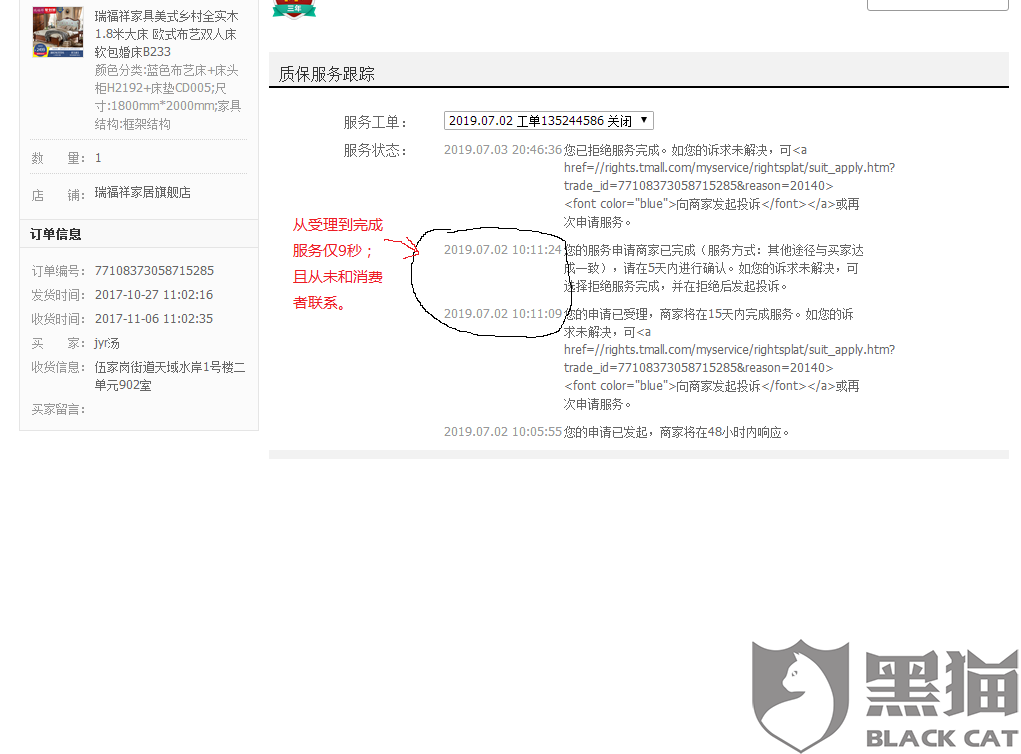This screenshot has width=1021, height=754.
Task: Click the red three-year shield badge
Action: [x=293, y=8]
